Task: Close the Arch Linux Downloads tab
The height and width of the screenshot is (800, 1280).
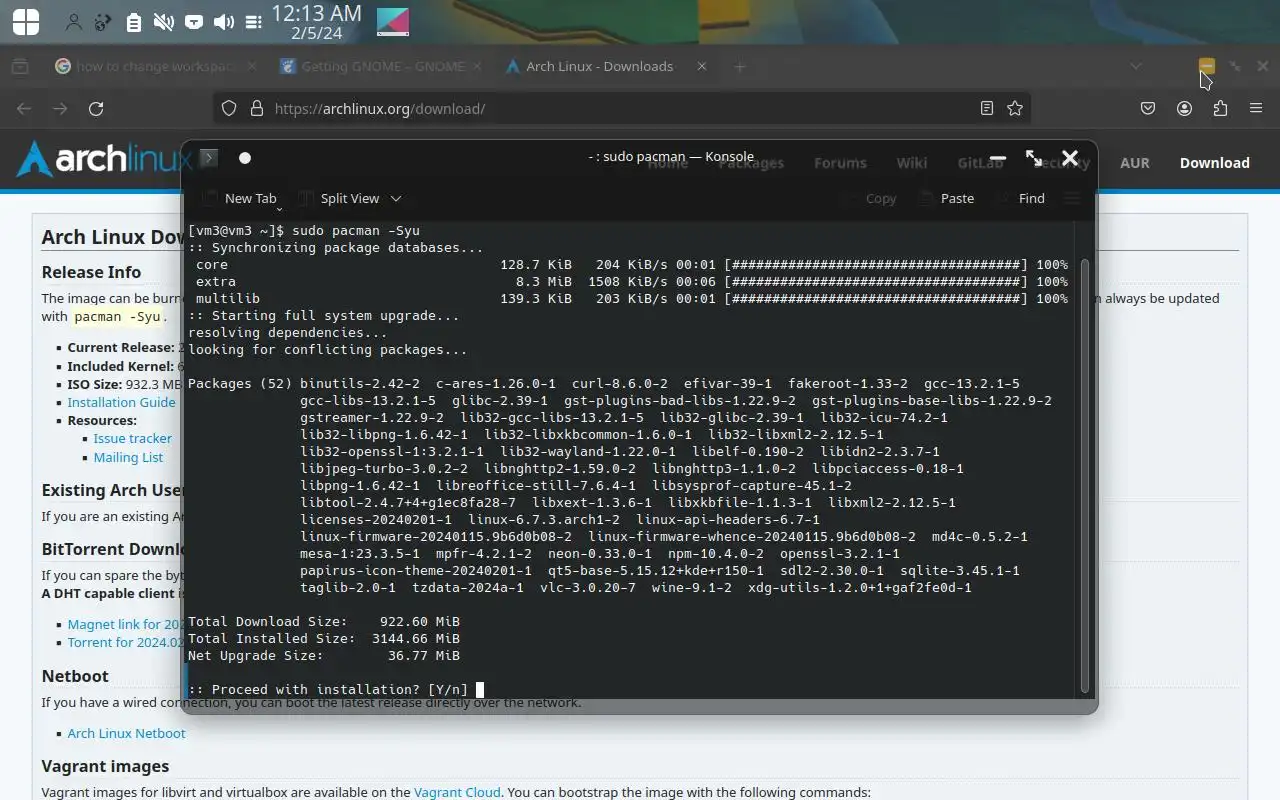Action: coord(701,66)
